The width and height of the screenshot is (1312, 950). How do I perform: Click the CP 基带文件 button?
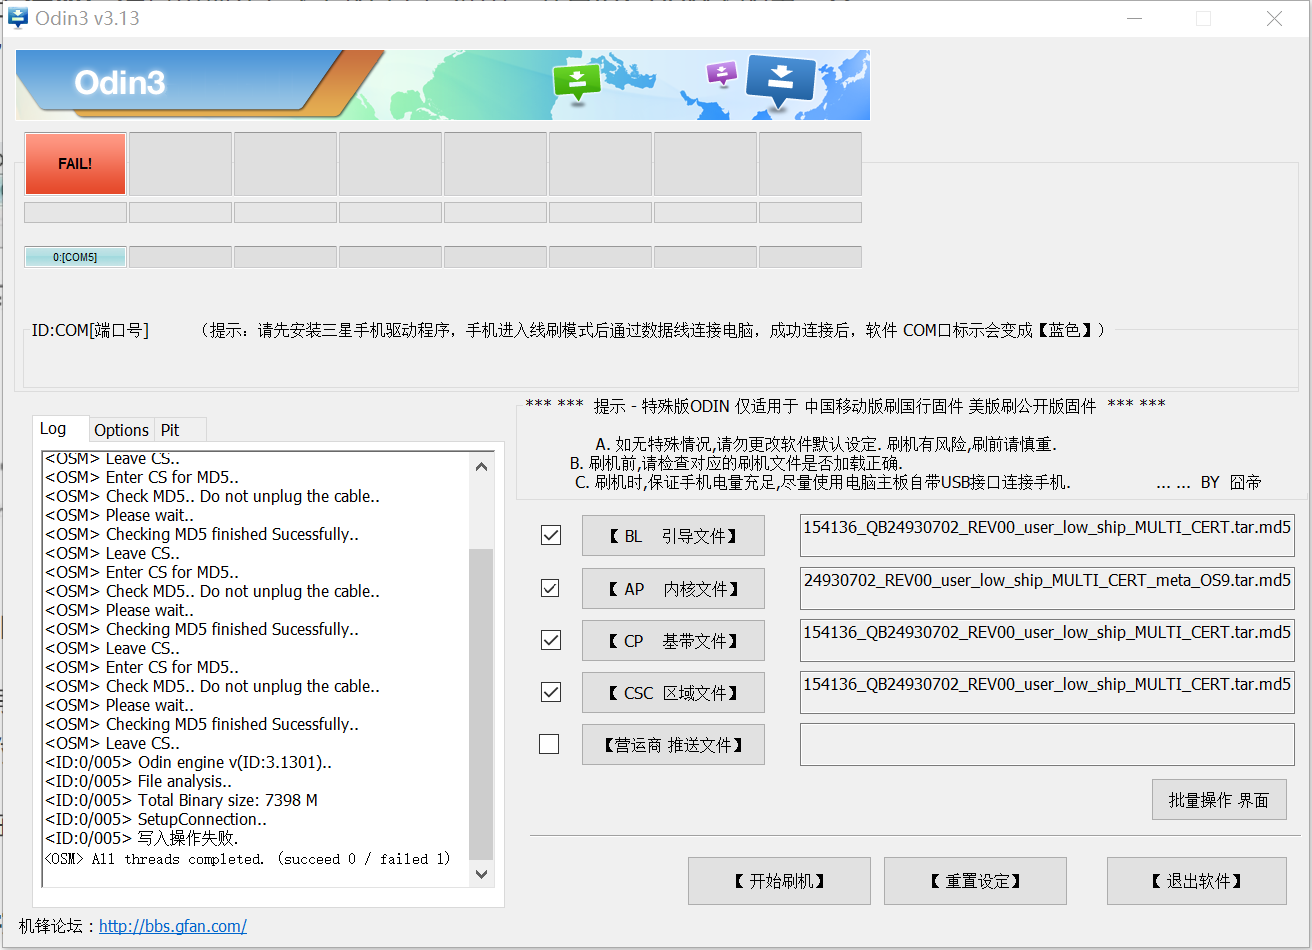[673, 640]
